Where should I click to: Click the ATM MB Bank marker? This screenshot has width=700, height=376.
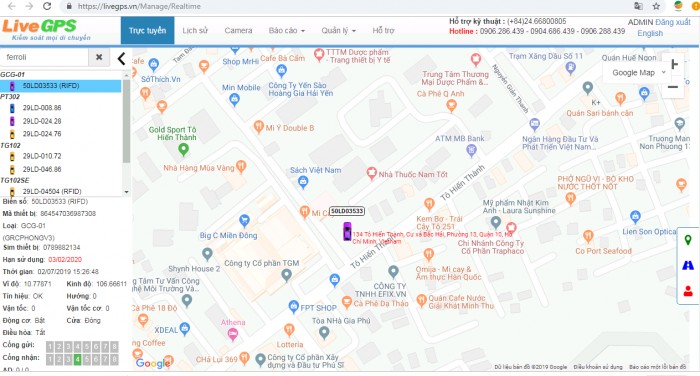click(x=471, y=151)
